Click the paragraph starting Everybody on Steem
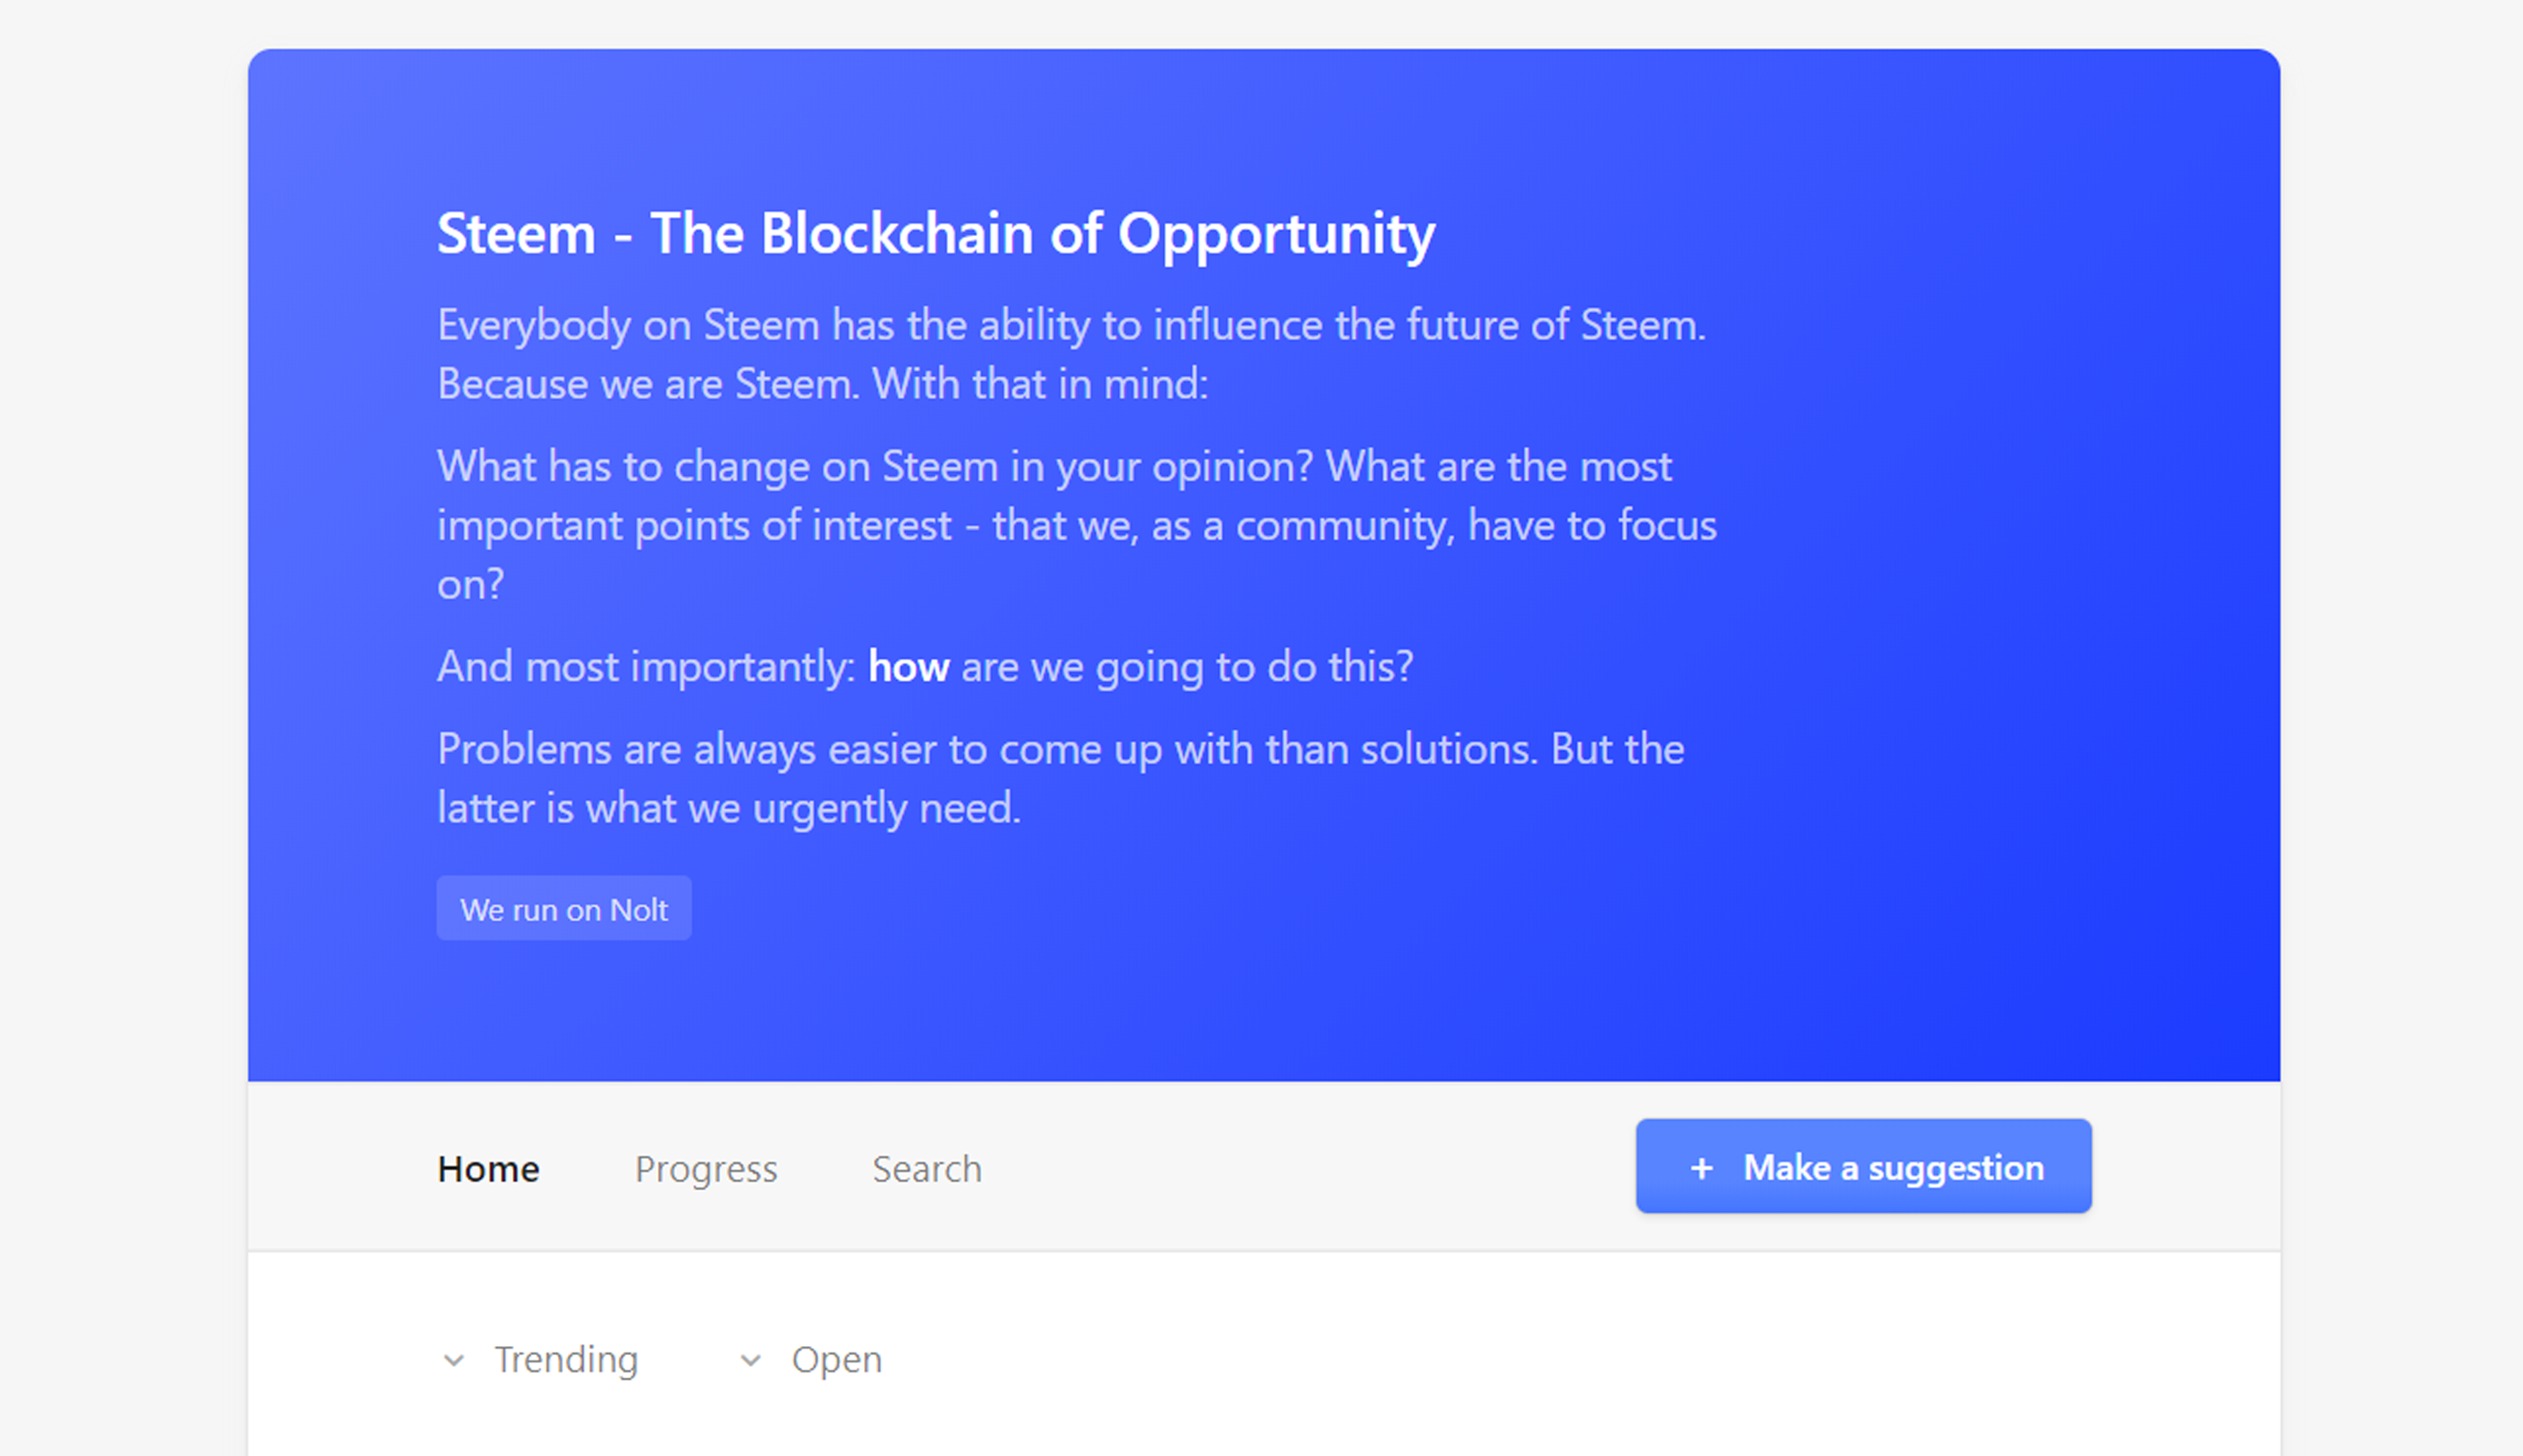The width and height of the screenshot is (2523, 1456). coord(1071,354)
